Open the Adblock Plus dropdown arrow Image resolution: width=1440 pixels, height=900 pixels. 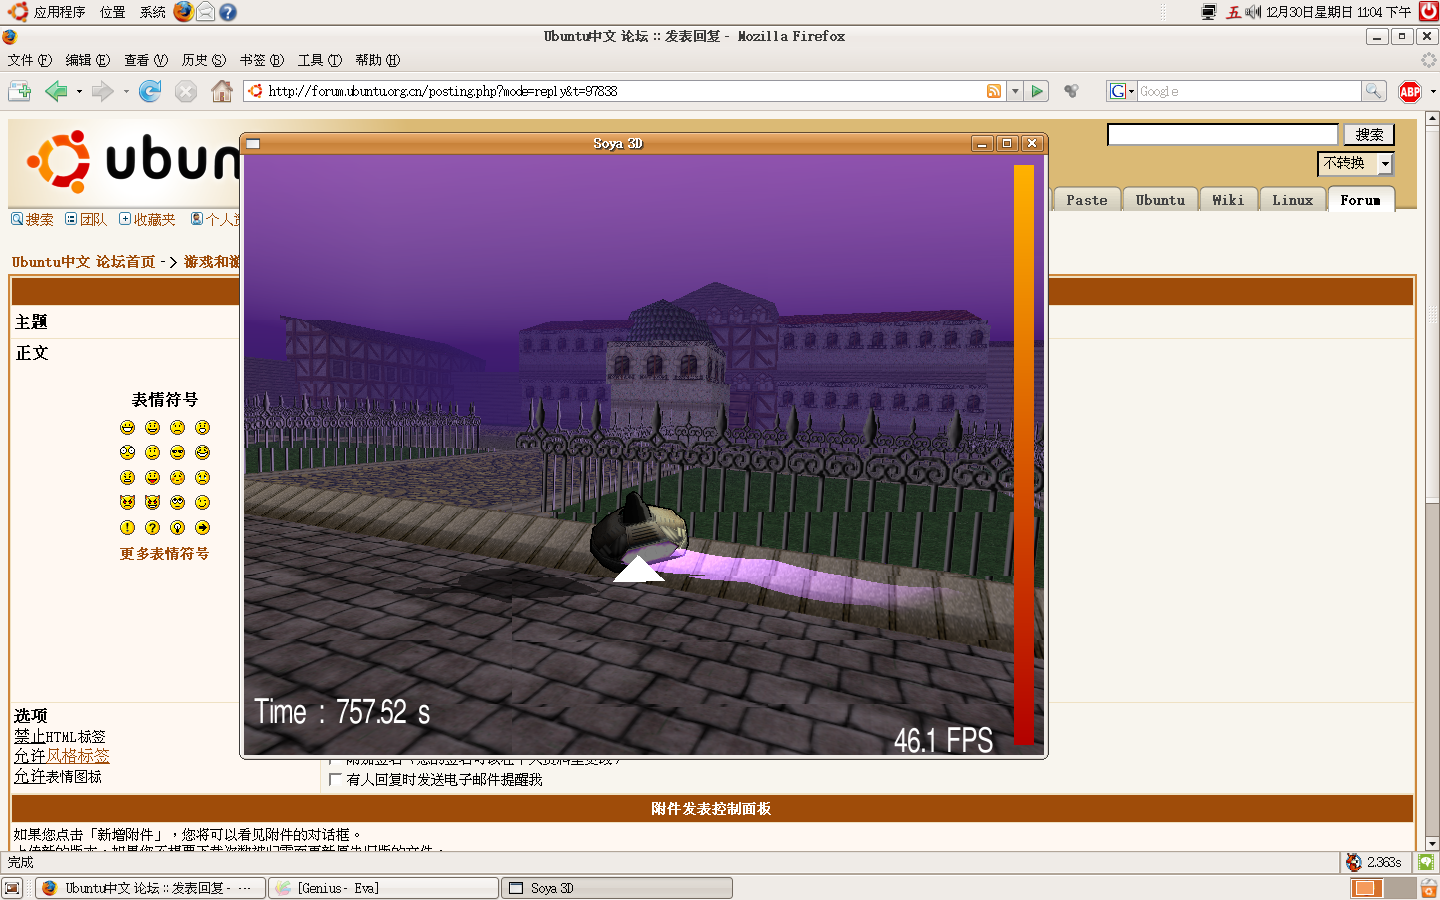1433,91
